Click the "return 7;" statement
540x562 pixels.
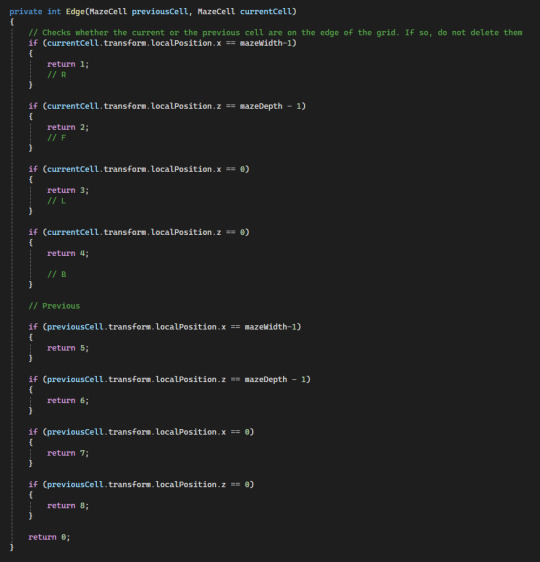[68, 453]
